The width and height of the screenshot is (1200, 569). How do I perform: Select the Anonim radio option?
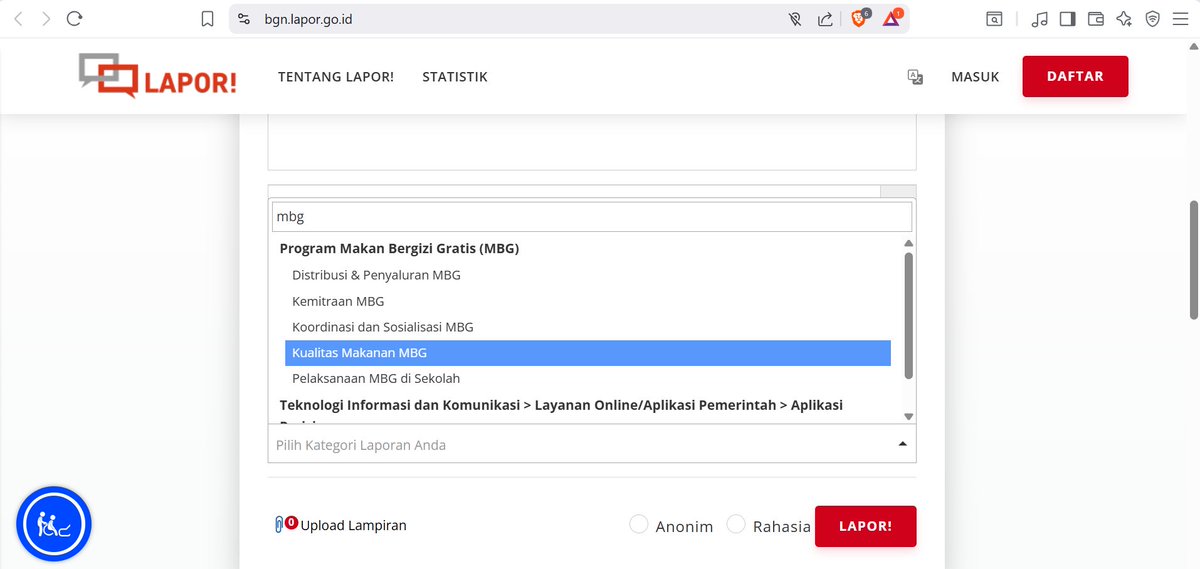pyautogui.click(x=639, y=524)
